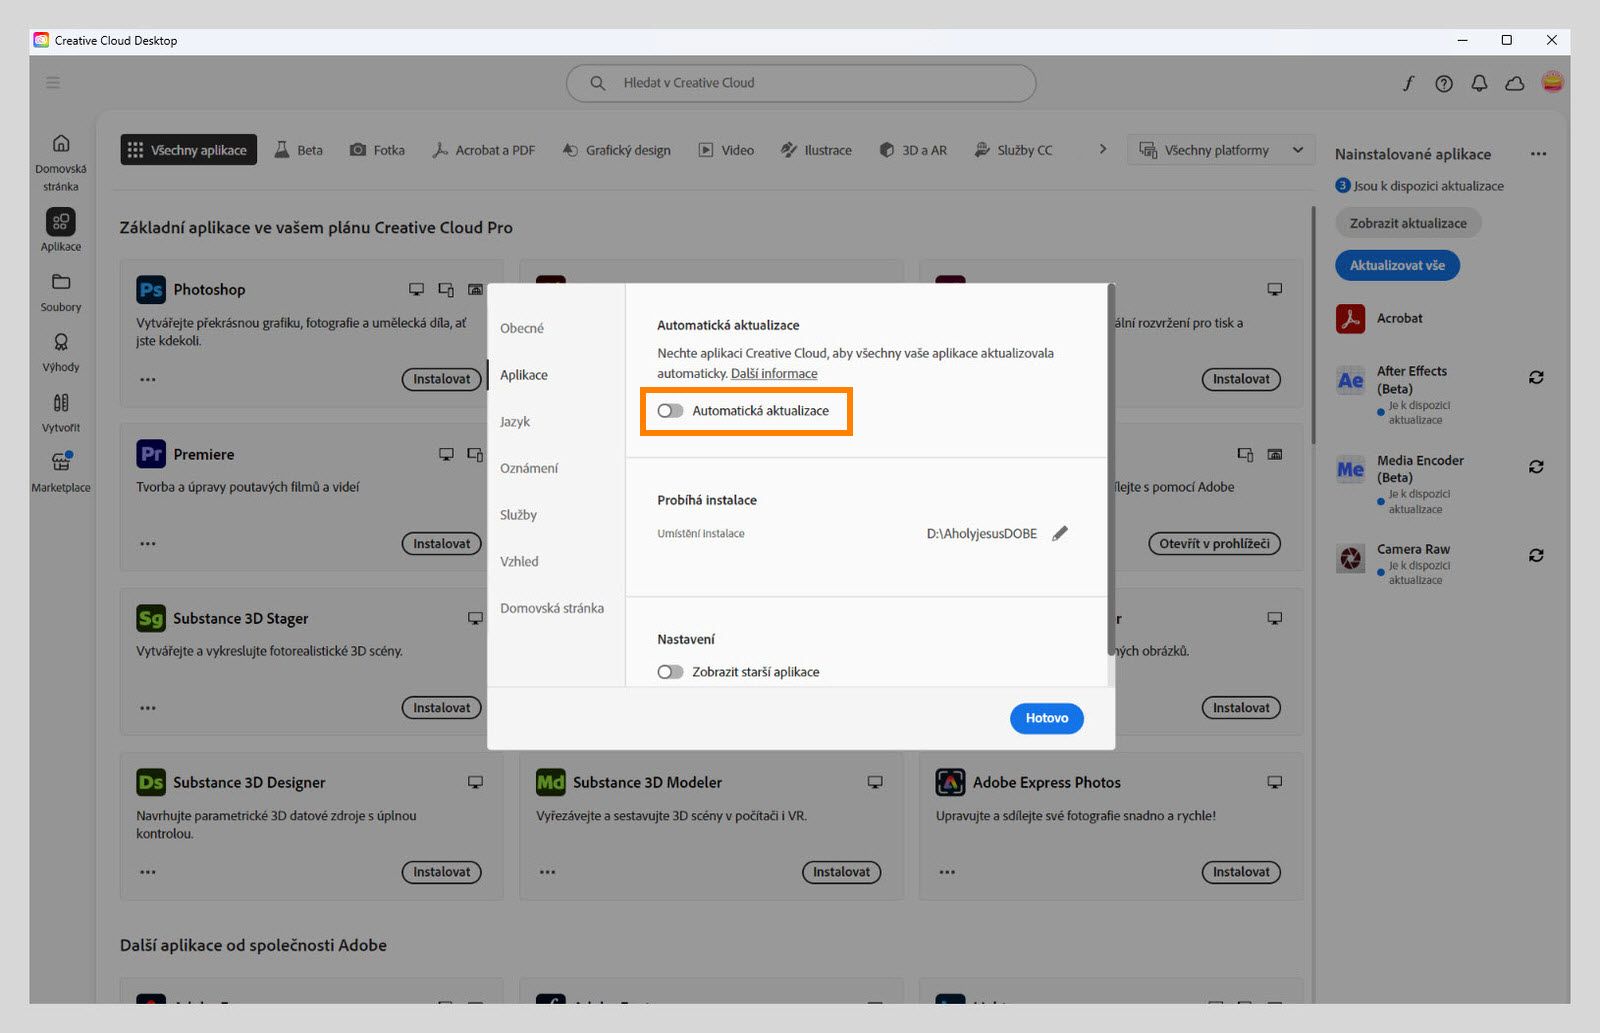
Task: Switch to Obecné settings tab
Action: pyautogui.click(x=522, y=328)
